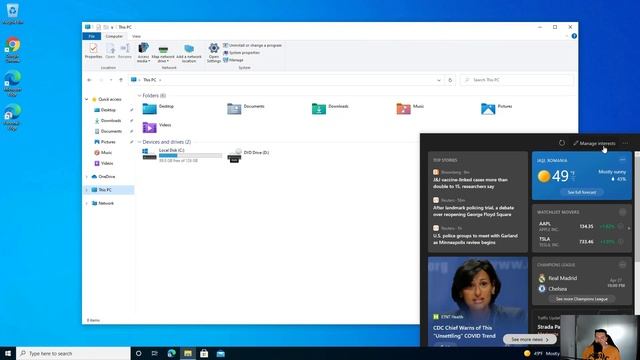
Task: Switch to the View ribbon tab
Action: (x=136, y=36)
